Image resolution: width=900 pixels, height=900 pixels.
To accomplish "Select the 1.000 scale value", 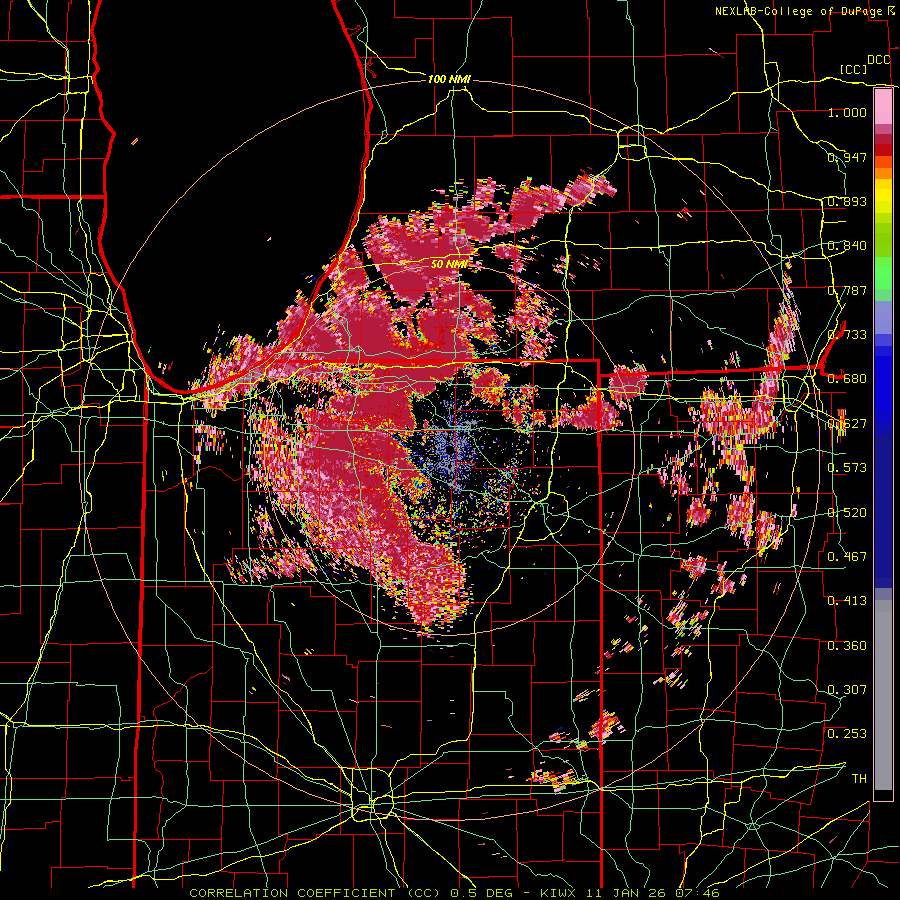I will 847,112.
